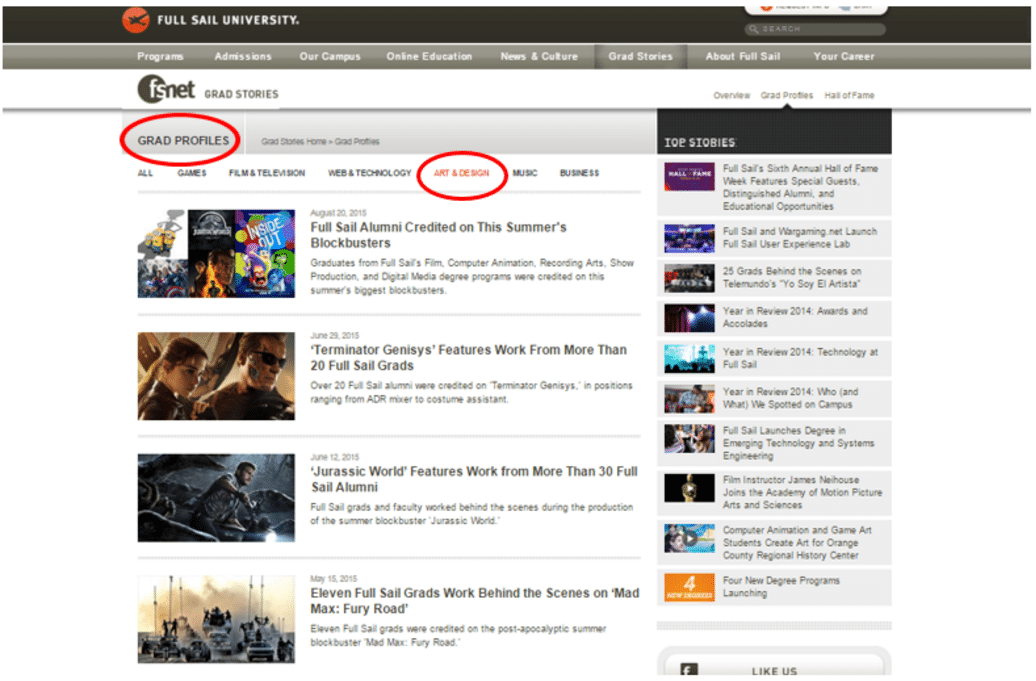Viewport: 1036px width, 681px height.
Task: Select the Games category filter
Action: [192, 173]
